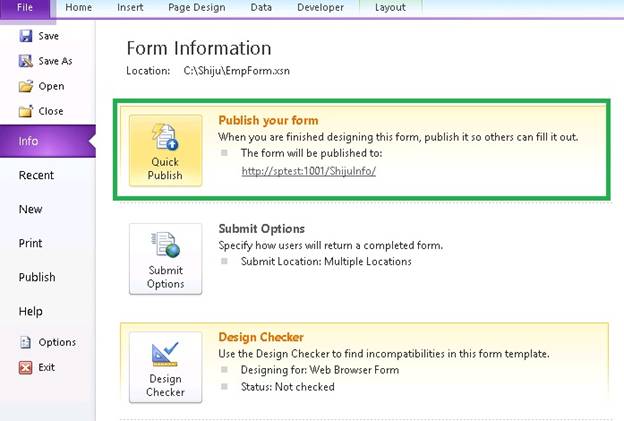Switch to the Insert ribbon tab
This screenshot has width=624, height=421.
130,7
